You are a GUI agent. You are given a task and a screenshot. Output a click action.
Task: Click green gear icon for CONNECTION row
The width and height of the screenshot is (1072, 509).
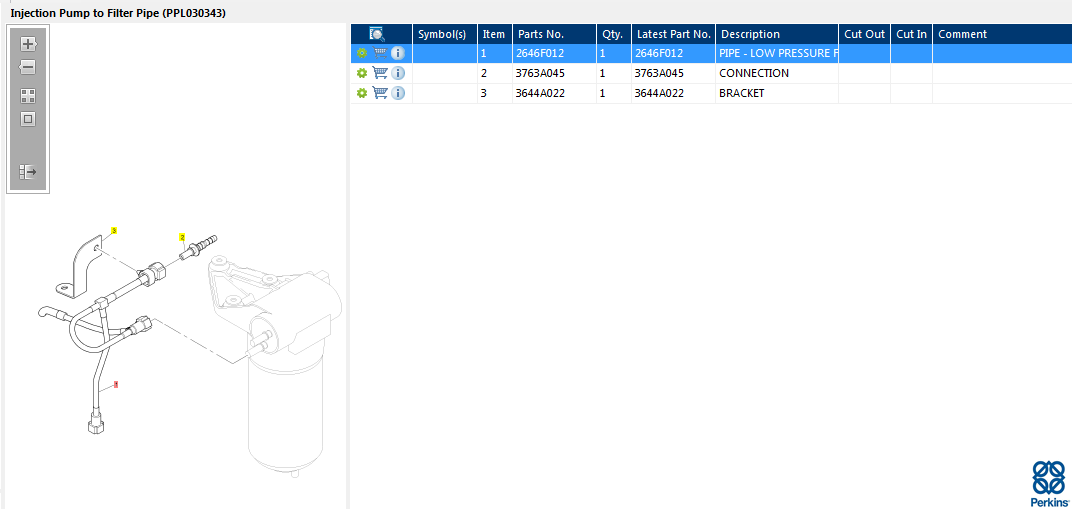tap(362, 73)
